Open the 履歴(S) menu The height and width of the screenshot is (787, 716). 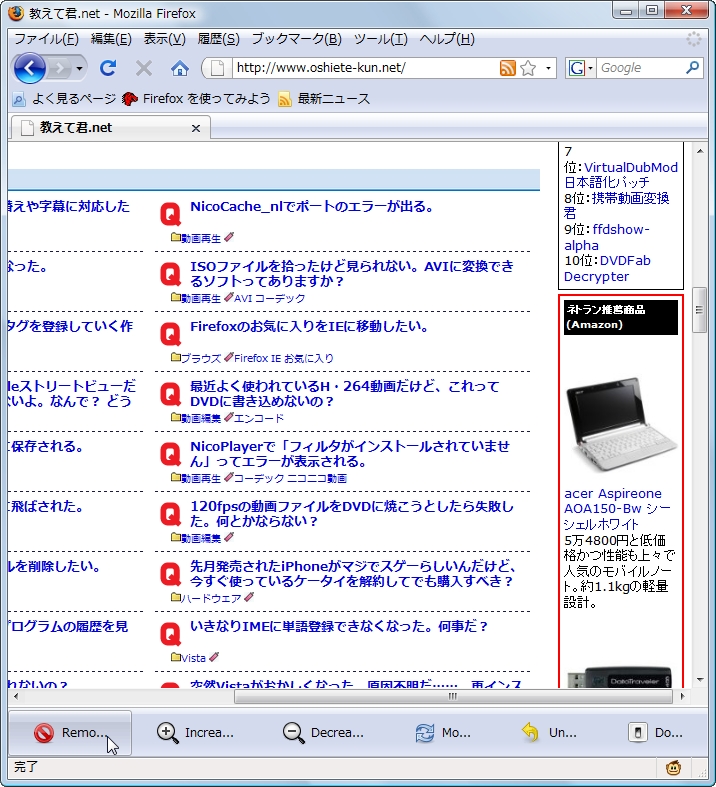click(218, 39)
